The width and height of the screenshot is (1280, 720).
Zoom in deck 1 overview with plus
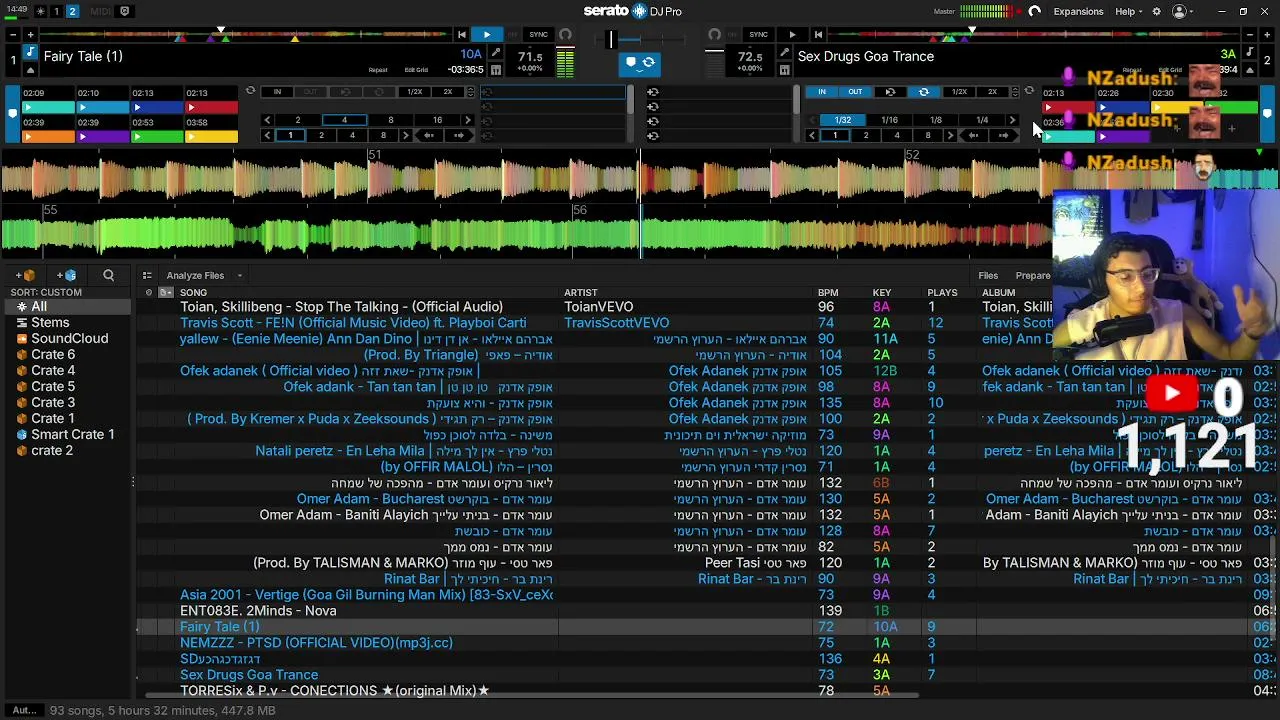[30, 35]
